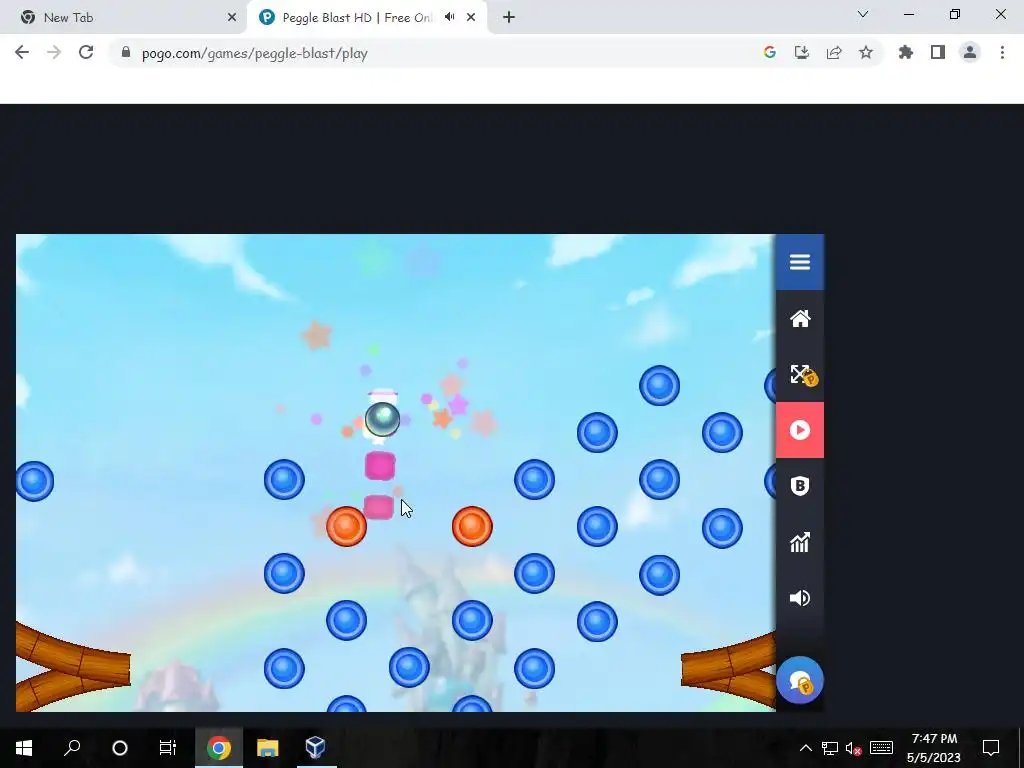View stats using the bar chart icon

tap(799, 542)
